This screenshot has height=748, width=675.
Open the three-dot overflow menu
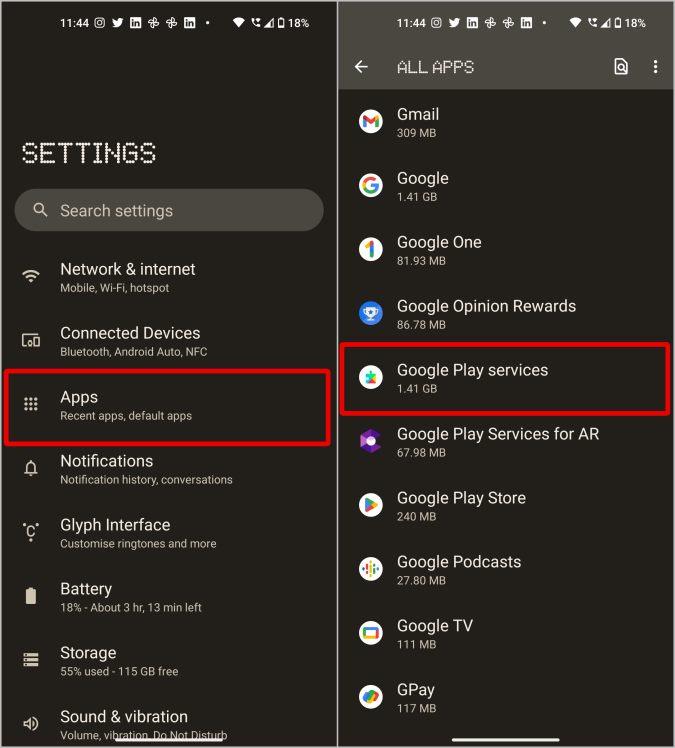[655, 67]
